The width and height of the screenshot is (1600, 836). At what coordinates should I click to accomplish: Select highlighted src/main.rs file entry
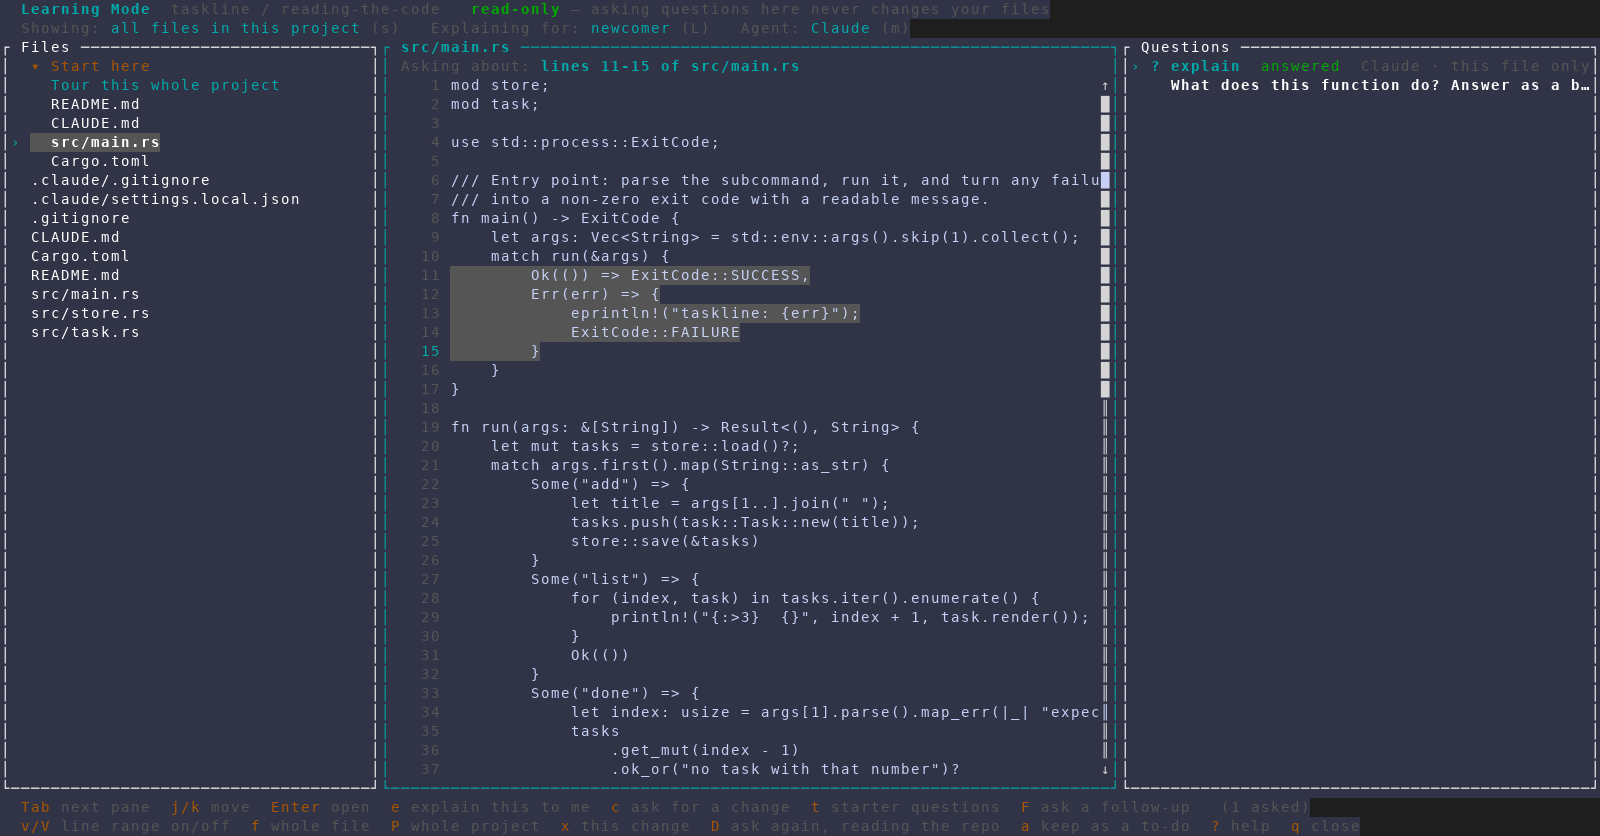coord(105,143)
